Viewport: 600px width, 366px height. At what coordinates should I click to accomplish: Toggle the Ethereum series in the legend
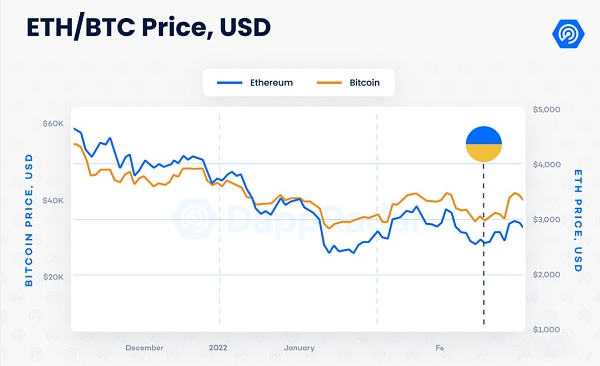255,83
